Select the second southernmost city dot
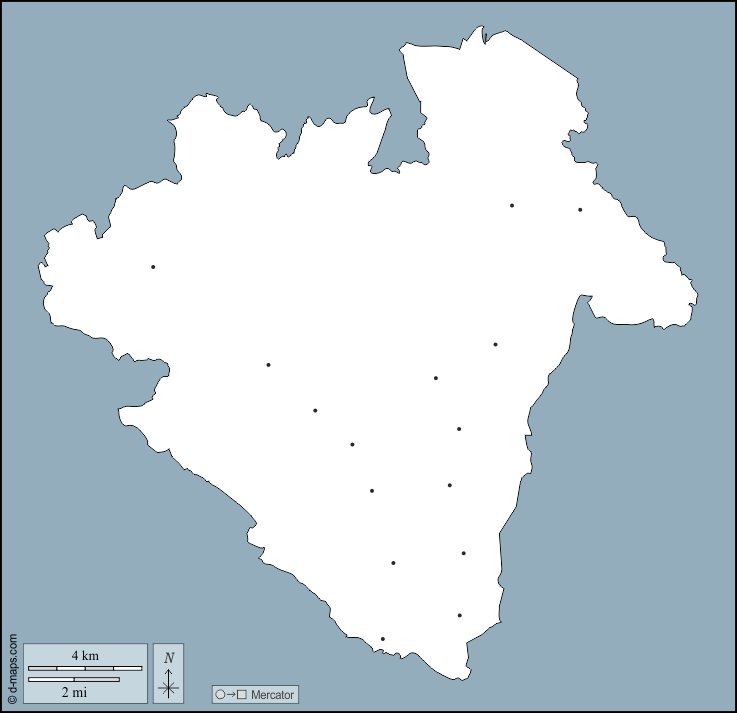The image size is (737, 713). 460,615
